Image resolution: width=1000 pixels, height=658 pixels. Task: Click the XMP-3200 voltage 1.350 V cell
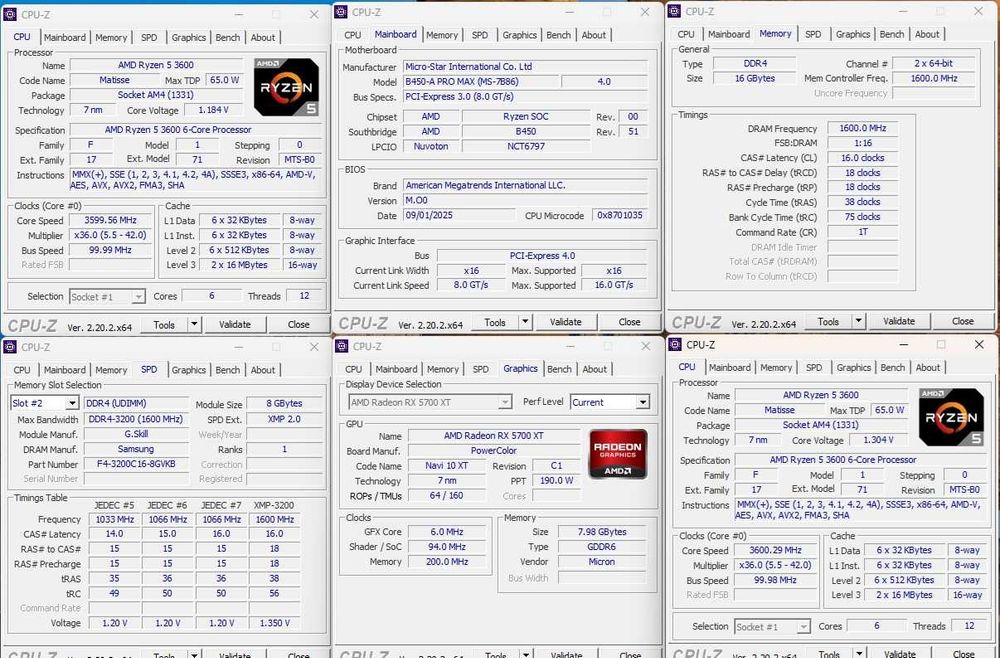(274, 623)
